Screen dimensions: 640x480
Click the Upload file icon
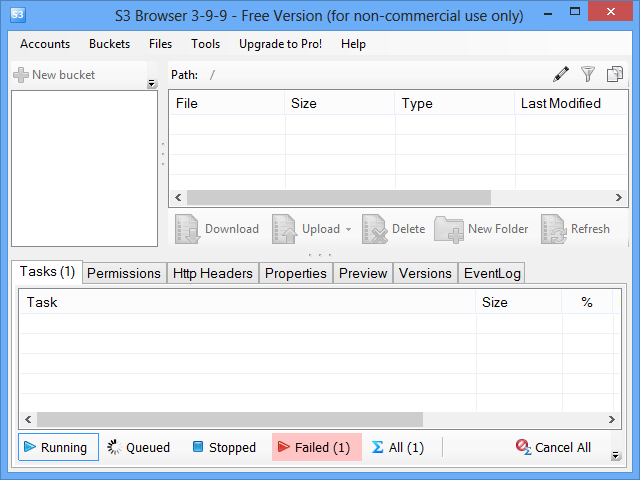click(284, 229)
